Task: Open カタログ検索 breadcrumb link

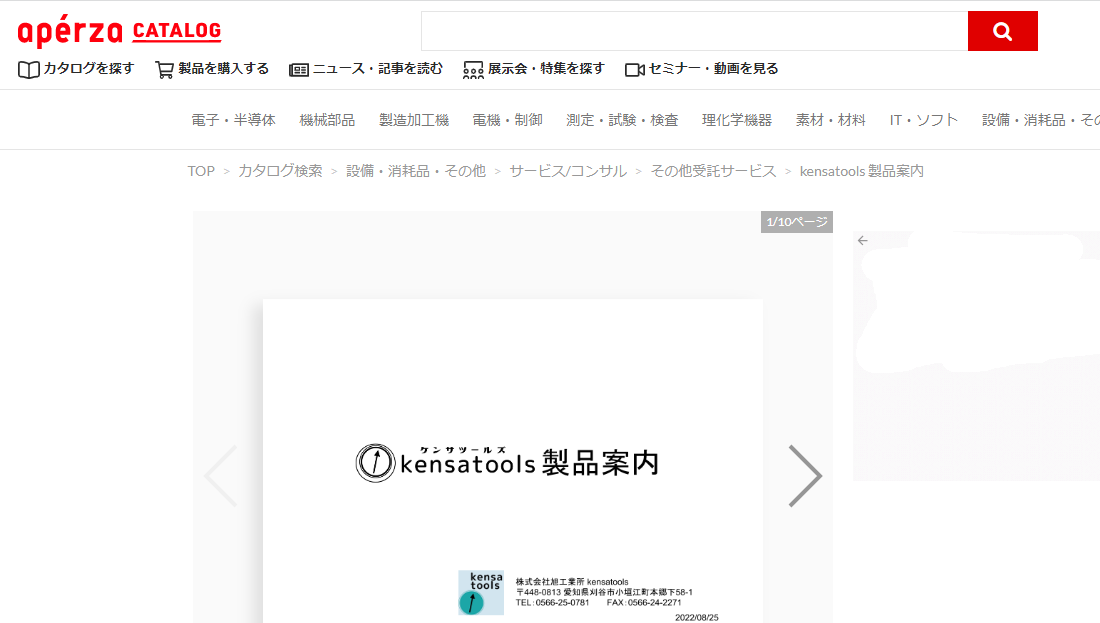Action: coord(281,171)
